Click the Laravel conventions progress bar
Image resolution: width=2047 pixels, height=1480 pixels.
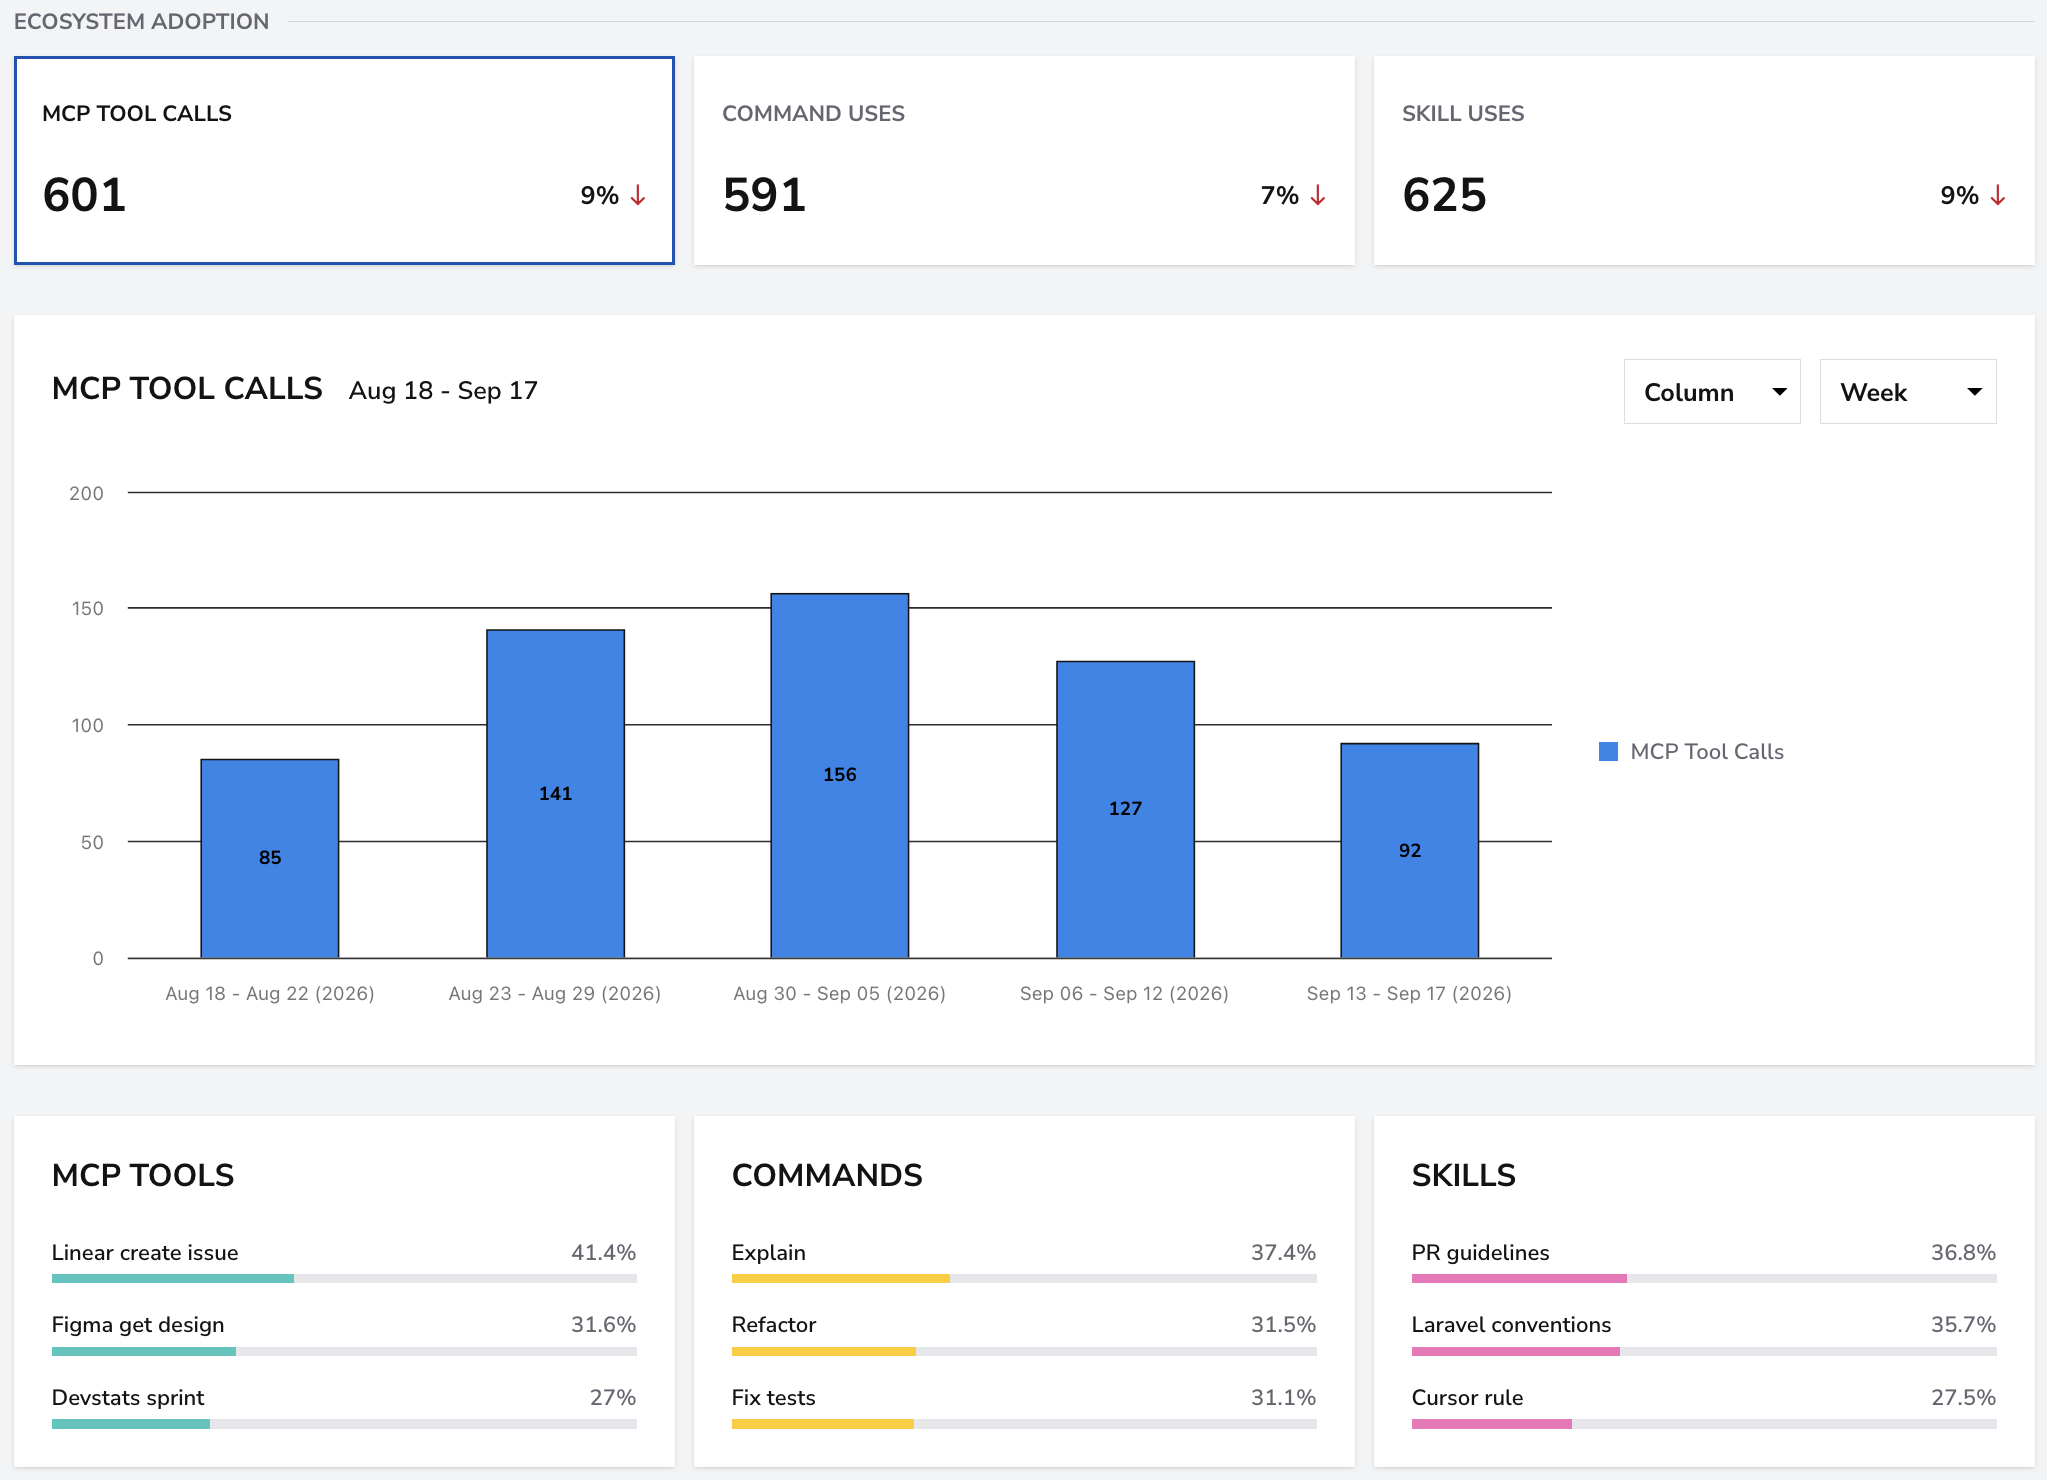tap(1704, 1351)
